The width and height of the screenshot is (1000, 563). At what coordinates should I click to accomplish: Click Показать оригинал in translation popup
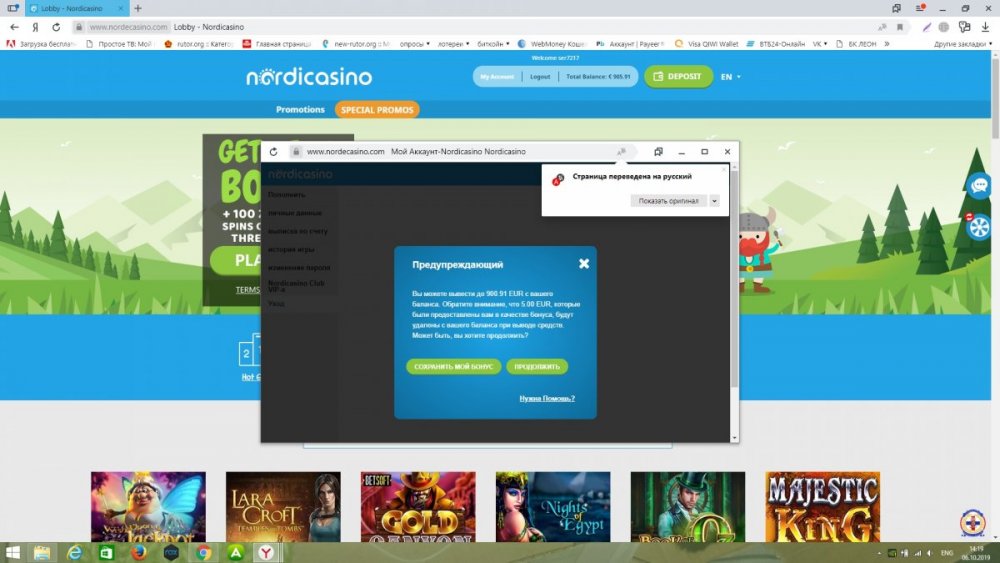(670, 201)
